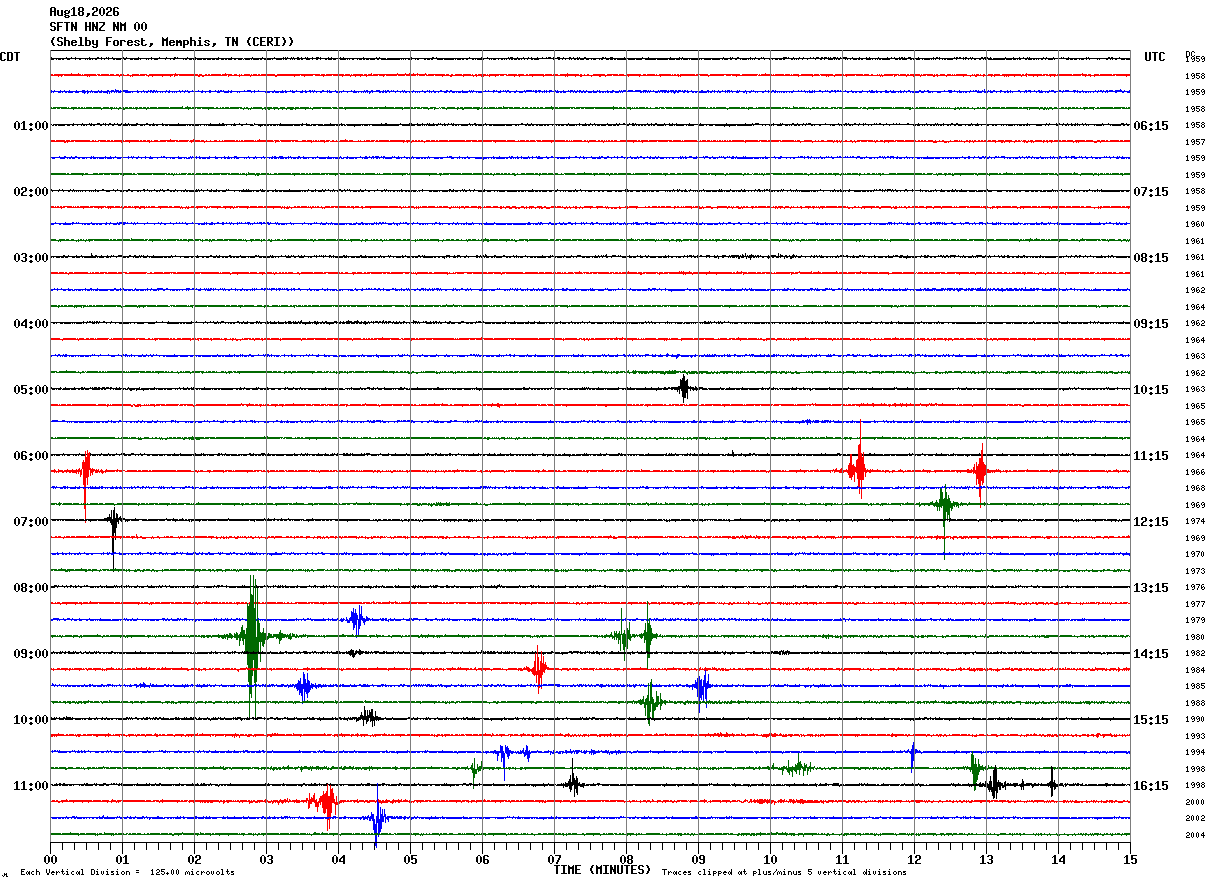Viewport: 1210px width, 886px height.
Task: Click the largest green seismic burst before minute 03
Action: (x=252, y=637)
